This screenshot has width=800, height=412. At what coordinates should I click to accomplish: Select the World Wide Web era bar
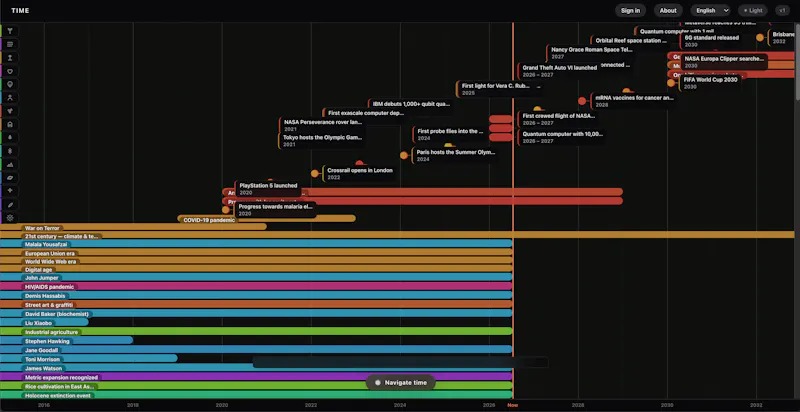tap(256, 261)
